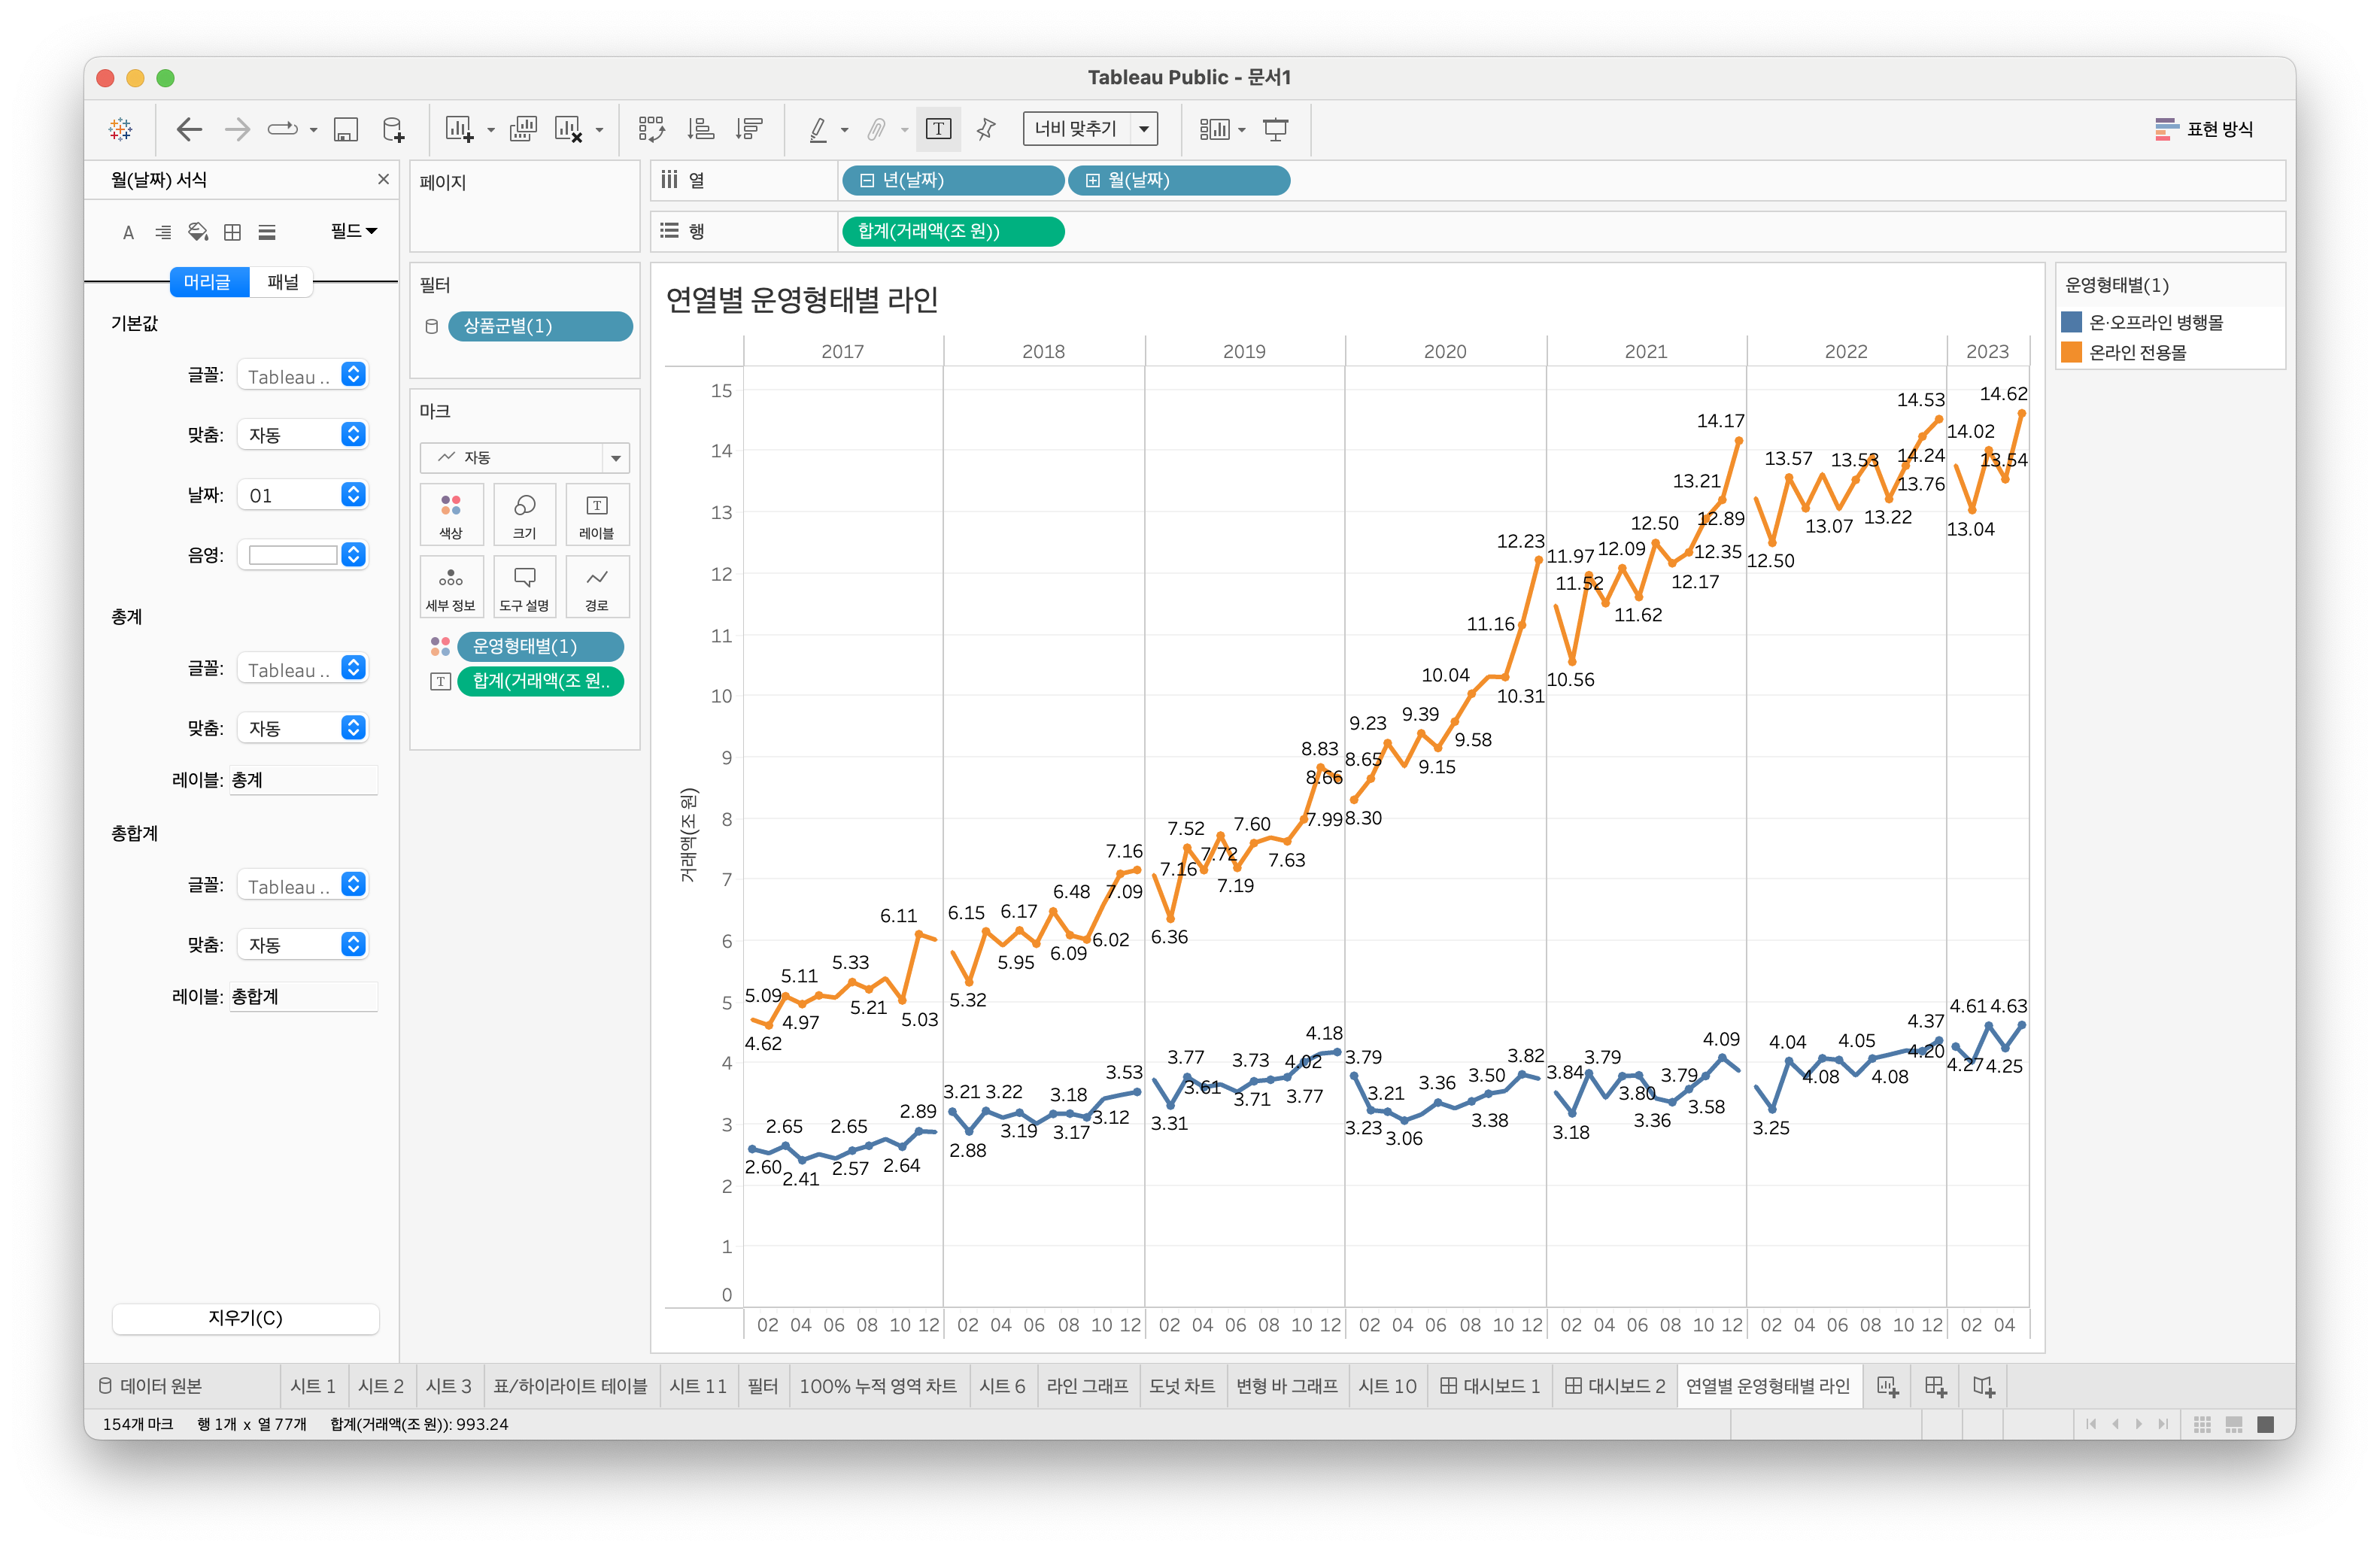Click the sort ascending toolbar icon
This screenshot has height=1551, width=2380.
tap(700, 129)
